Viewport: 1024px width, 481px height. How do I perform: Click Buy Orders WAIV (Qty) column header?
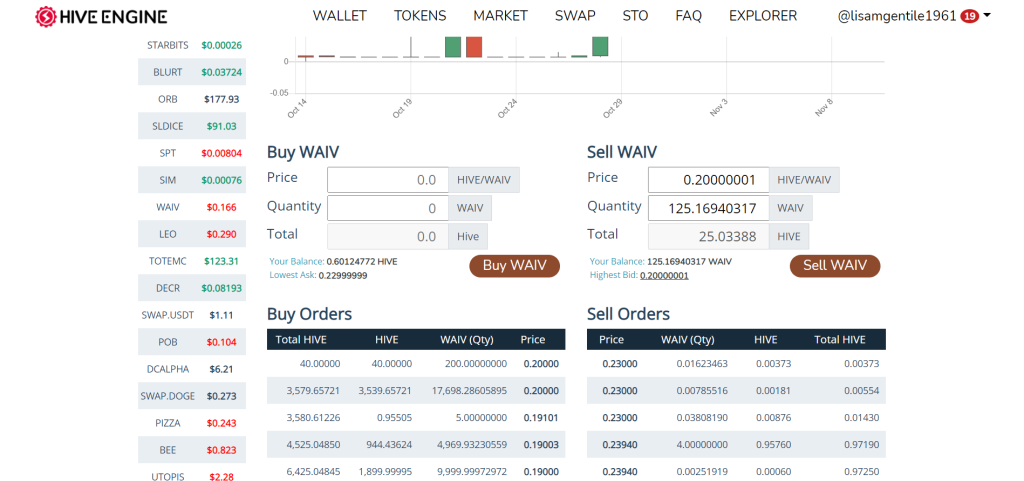[467, 339]
